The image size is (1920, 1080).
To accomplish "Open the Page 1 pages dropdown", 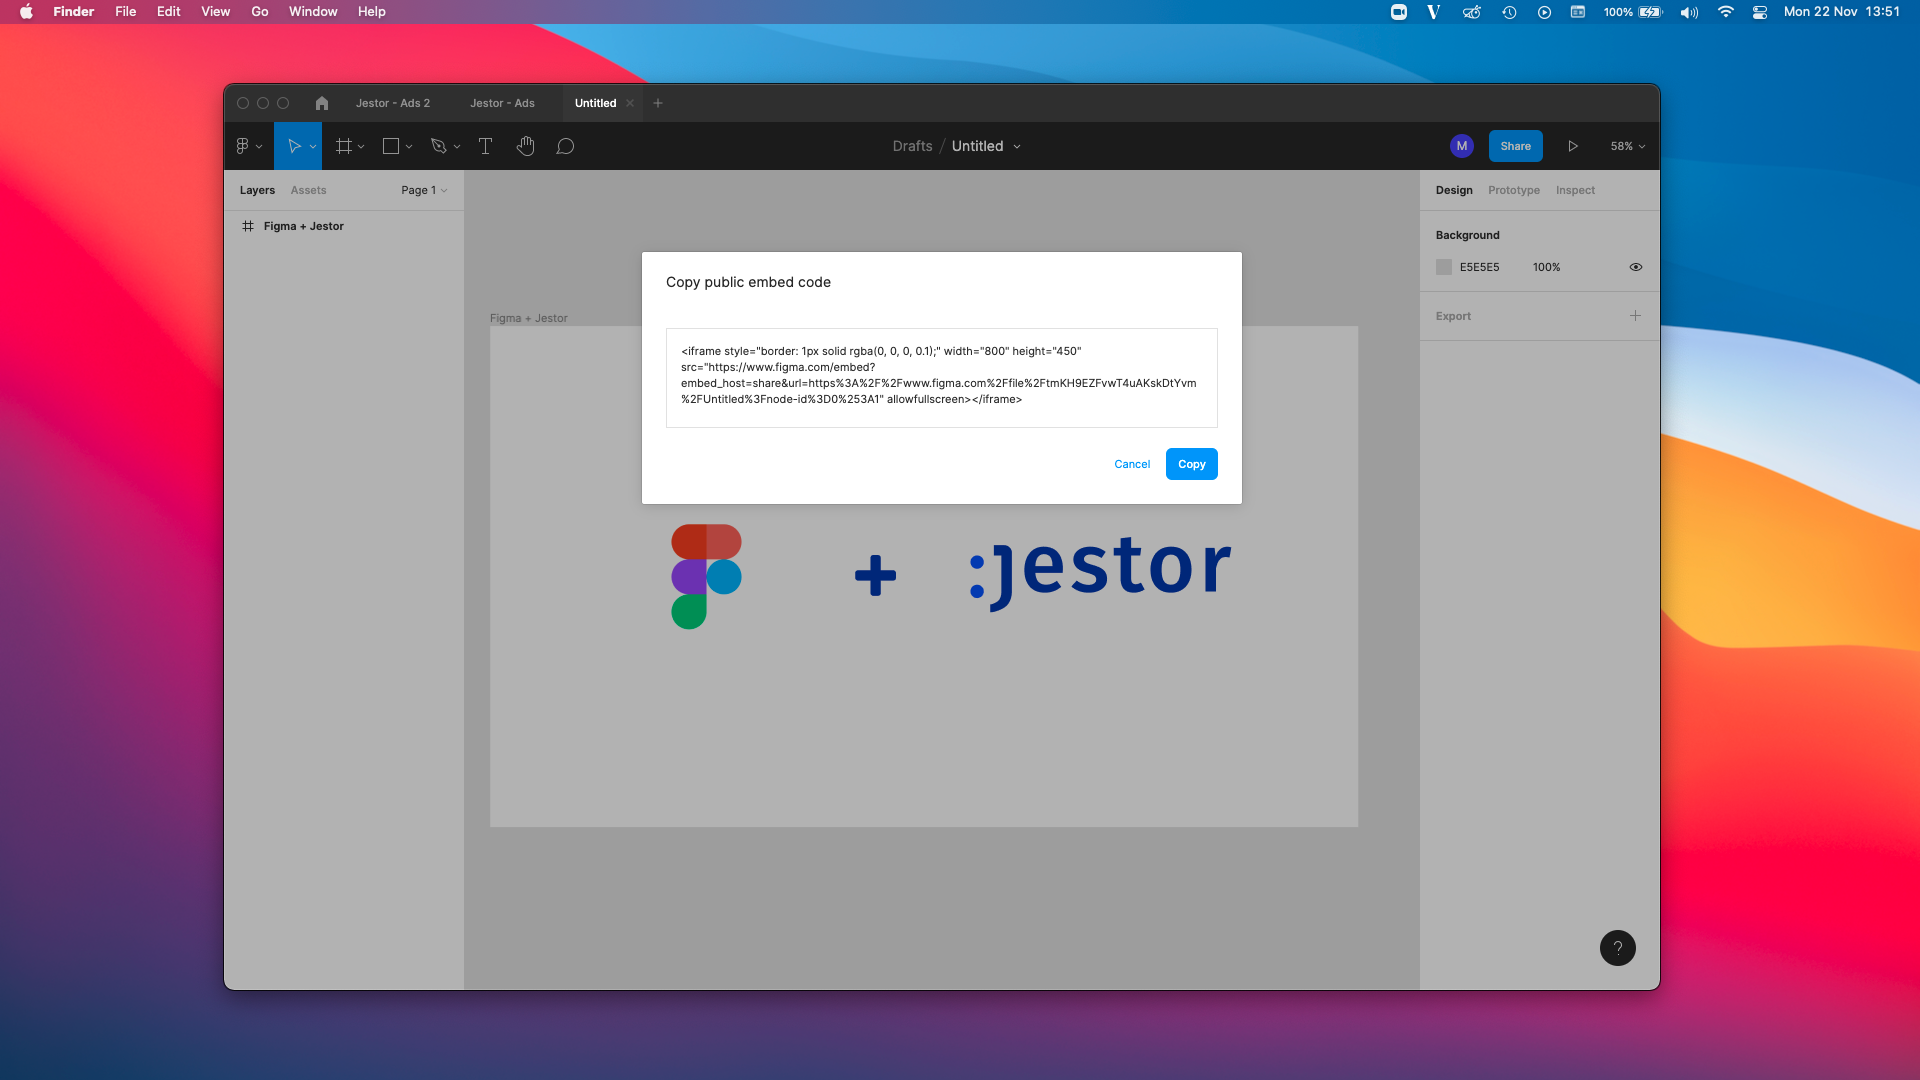I will (424, 190).
